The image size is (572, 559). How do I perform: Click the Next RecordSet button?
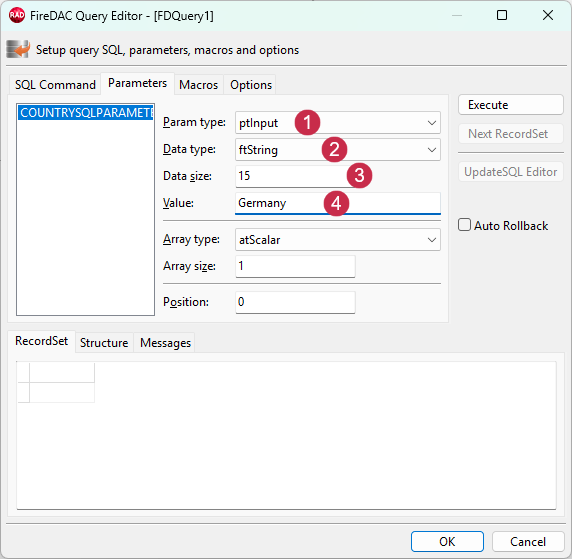click(511, 134)
